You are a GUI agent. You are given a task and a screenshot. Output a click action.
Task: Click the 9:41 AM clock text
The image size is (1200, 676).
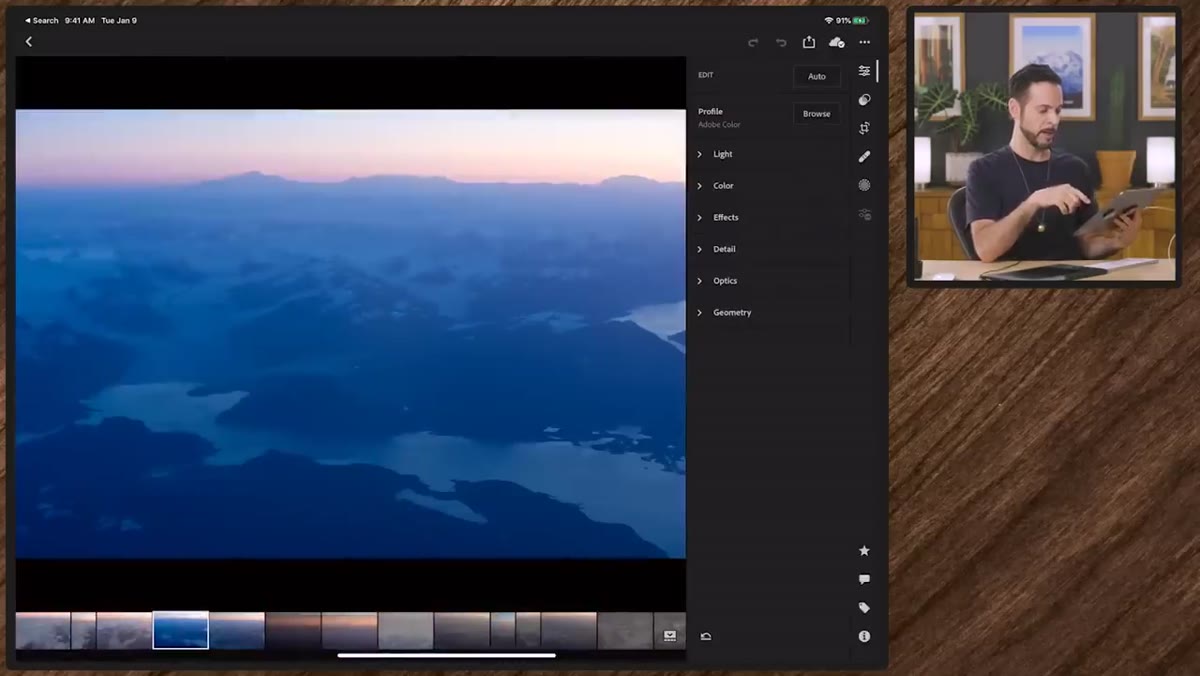pos(80,20)
